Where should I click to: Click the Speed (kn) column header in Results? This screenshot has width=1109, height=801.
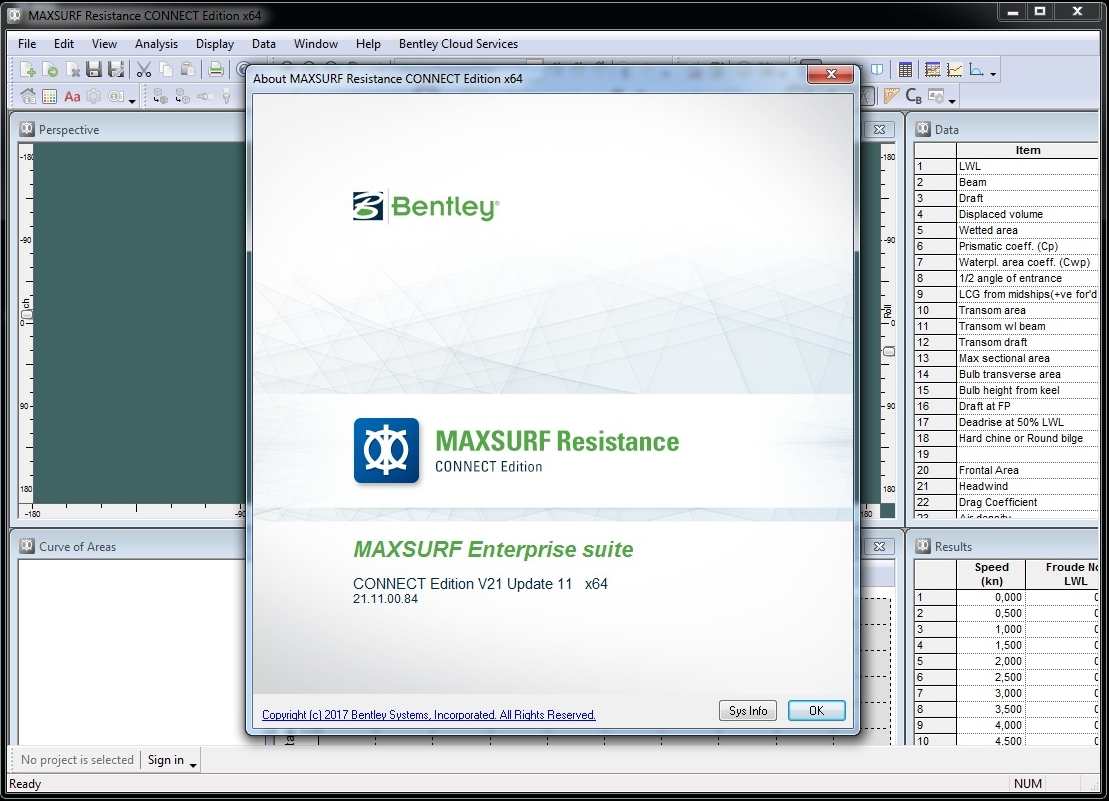point(991,574)
